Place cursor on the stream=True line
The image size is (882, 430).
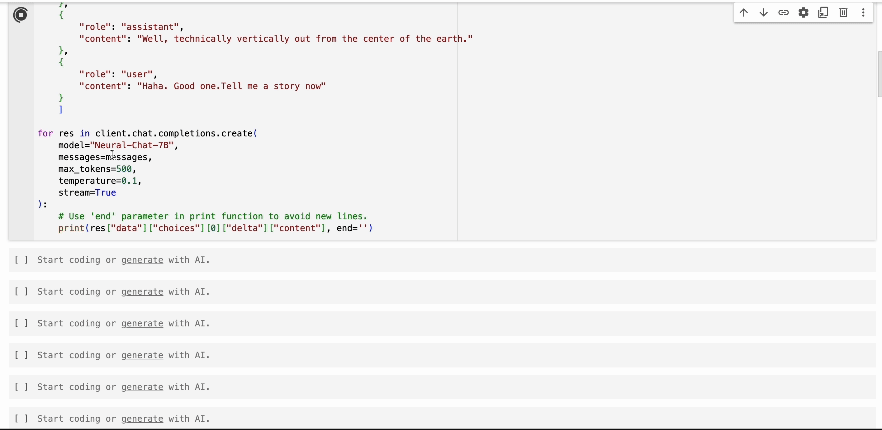(87, 193)
